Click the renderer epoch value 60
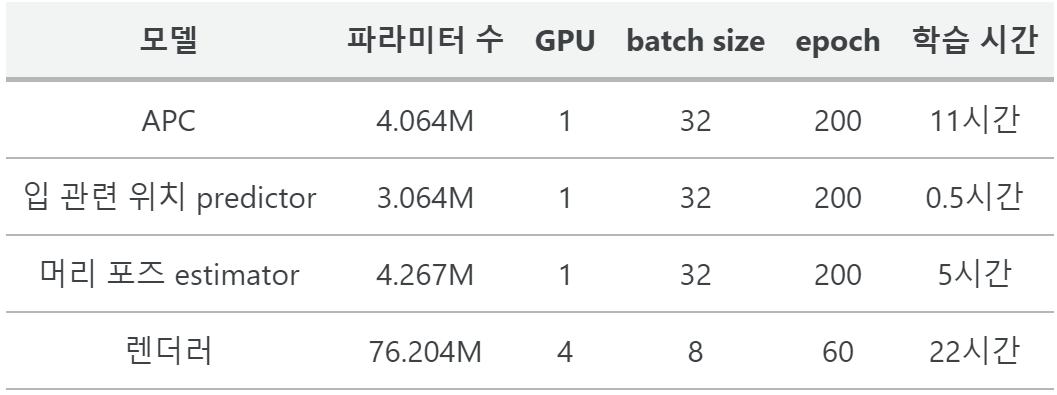 pyautogui.click(x=838, y=352)
